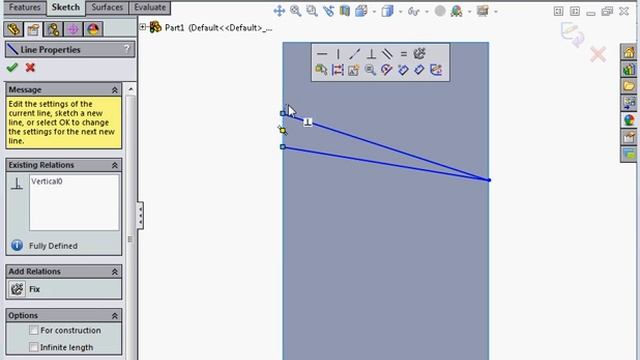This screenshot has height=360, width=640.
Task: Exit sketch via confirmation corner icon
Action: pyautogui.click(x=573, y=35)
